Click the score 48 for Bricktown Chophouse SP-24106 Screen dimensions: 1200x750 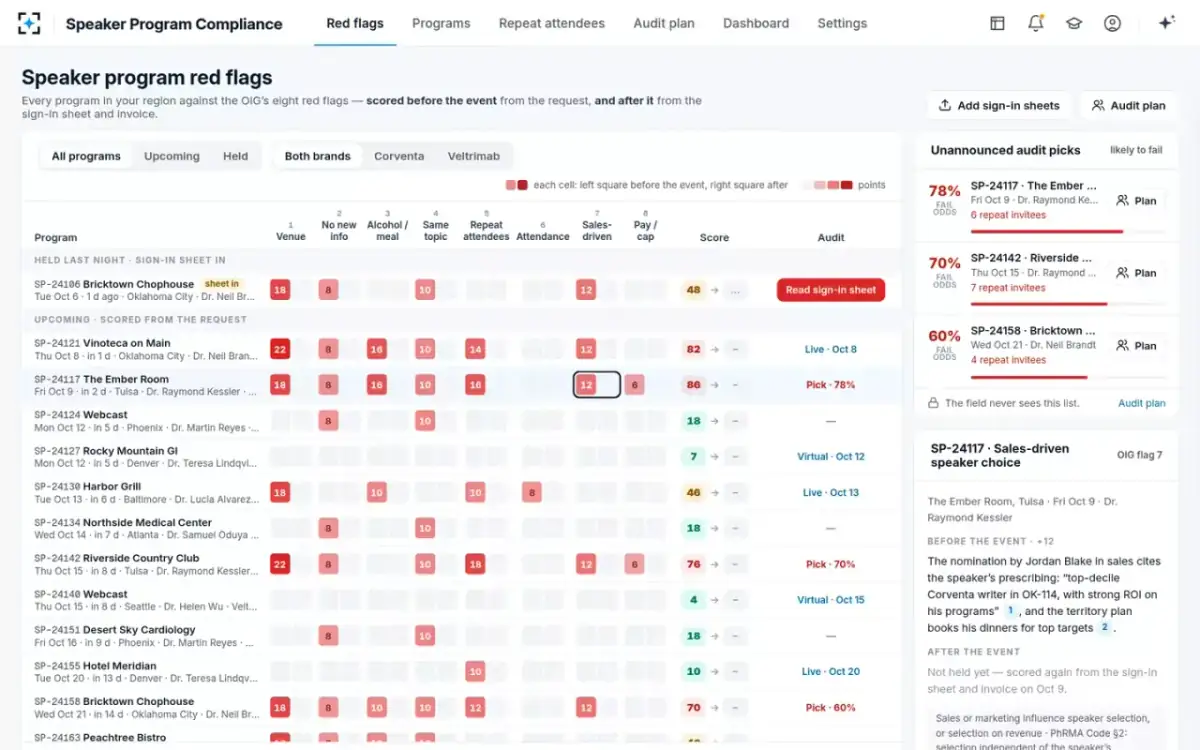693,290
